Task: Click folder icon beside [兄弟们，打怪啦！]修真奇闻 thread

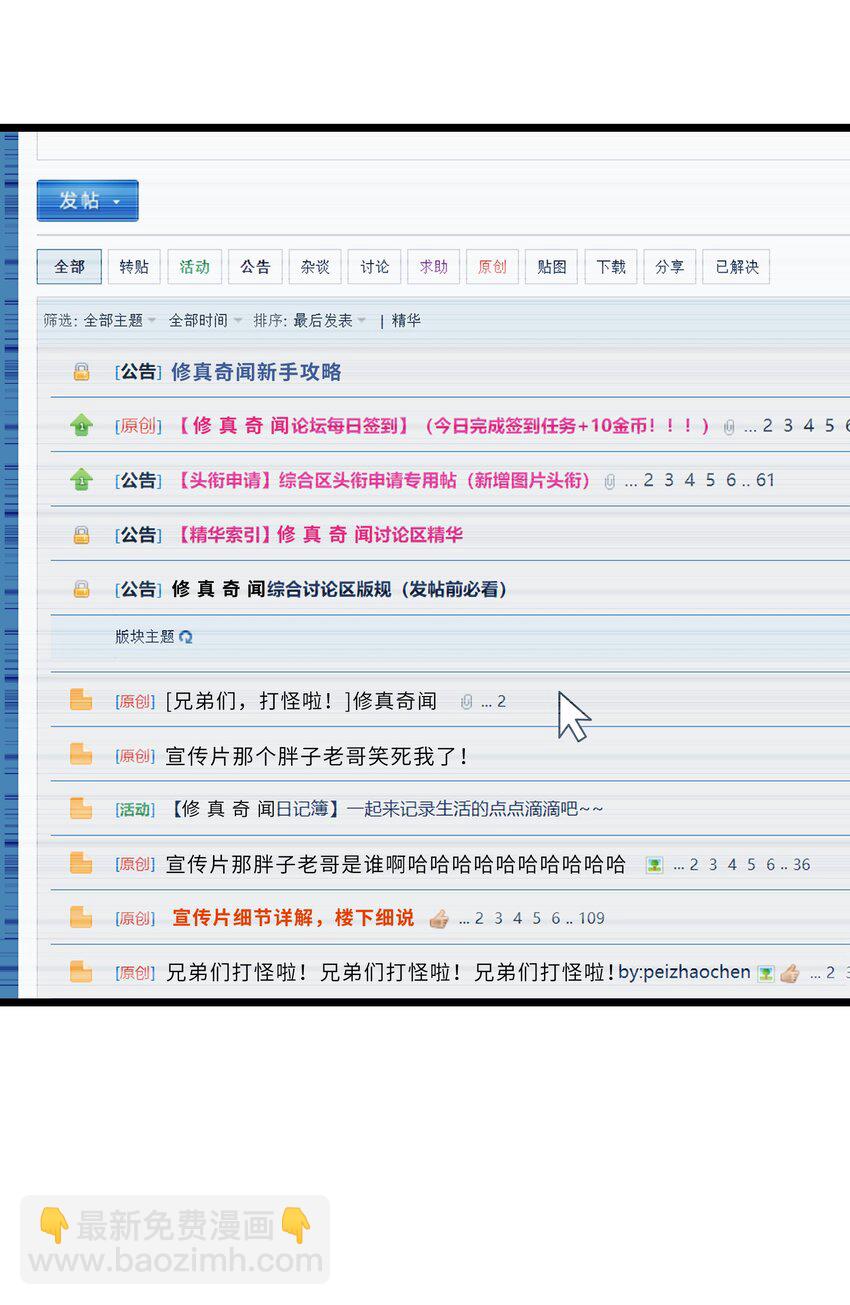Action: point(81,700)
